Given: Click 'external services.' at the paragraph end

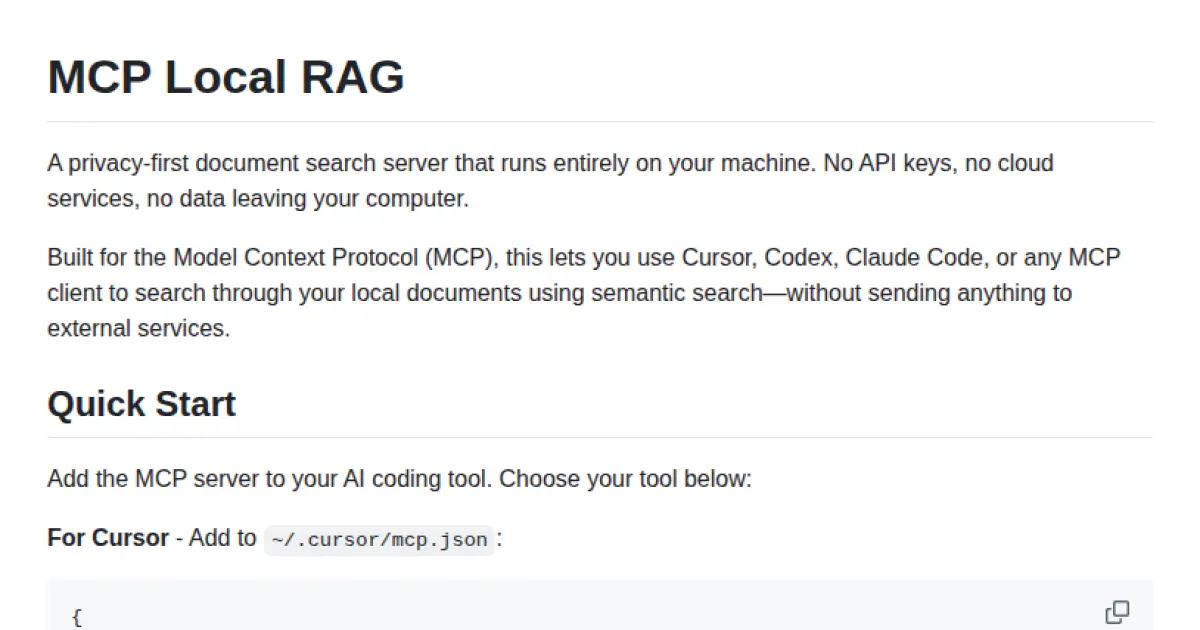Looking at the screenshot, I should point(138,328).
